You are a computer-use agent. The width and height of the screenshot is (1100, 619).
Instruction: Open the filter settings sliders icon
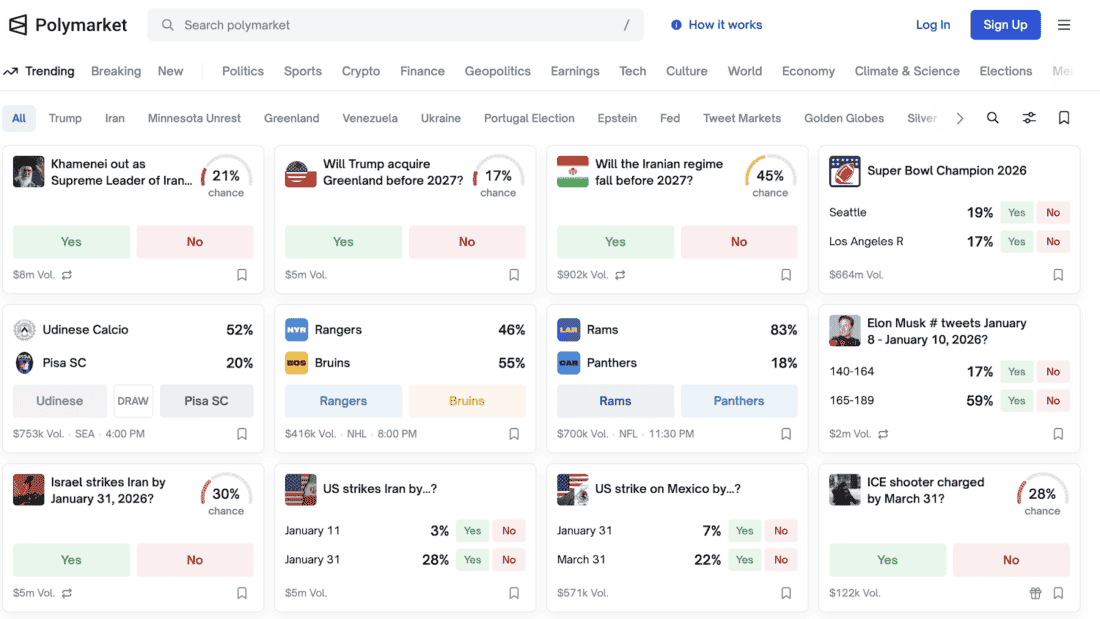click(x=1029, y=118)
